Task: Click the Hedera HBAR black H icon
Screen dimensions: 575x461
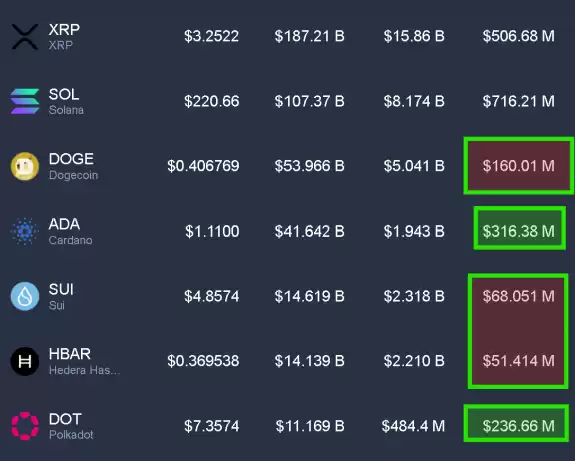Action: [25, 361]
